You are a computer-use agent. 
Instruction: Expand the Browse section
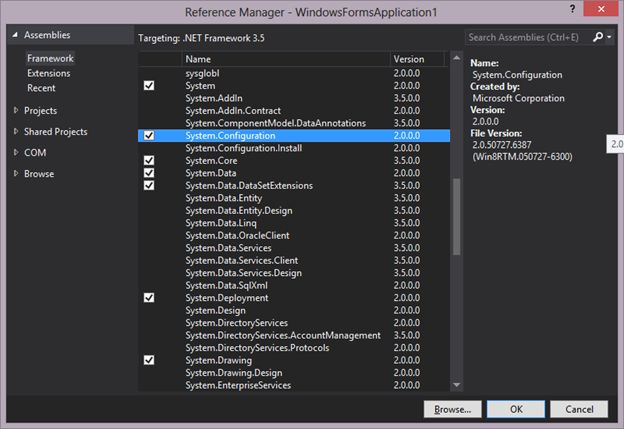tap(16, 174)
